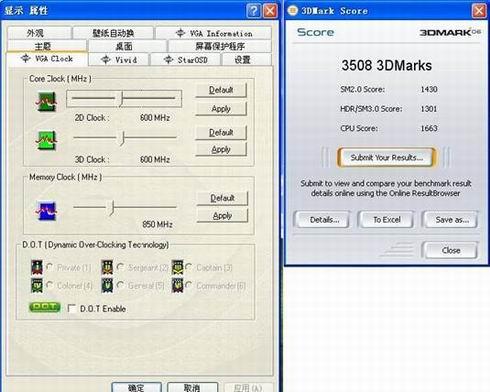The width and height of the screenshot is (490, 392).
Task: Click Apply for the Memory Clock
Action: 222,216
